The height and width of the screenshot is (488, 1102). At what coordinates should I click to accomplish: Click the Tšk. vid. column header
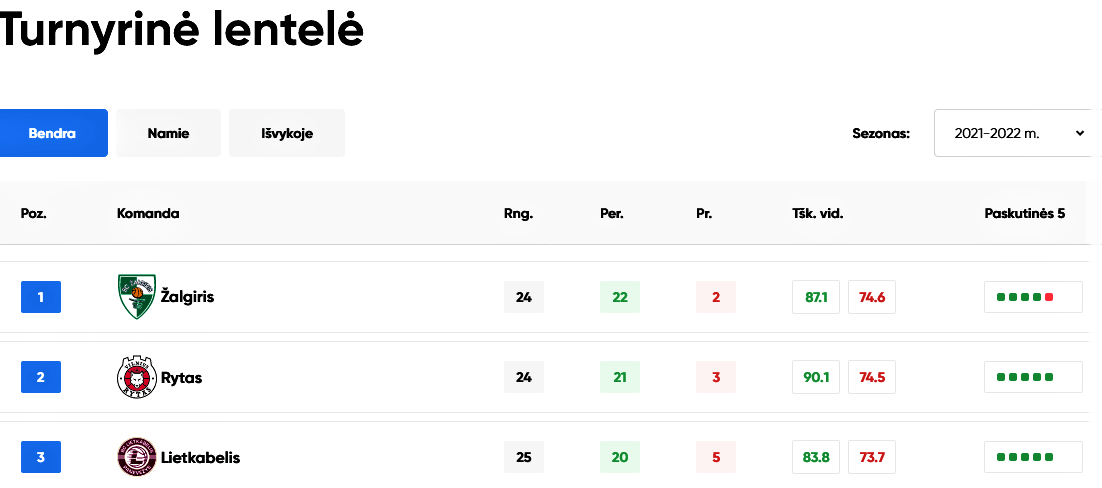click(817, 214)
